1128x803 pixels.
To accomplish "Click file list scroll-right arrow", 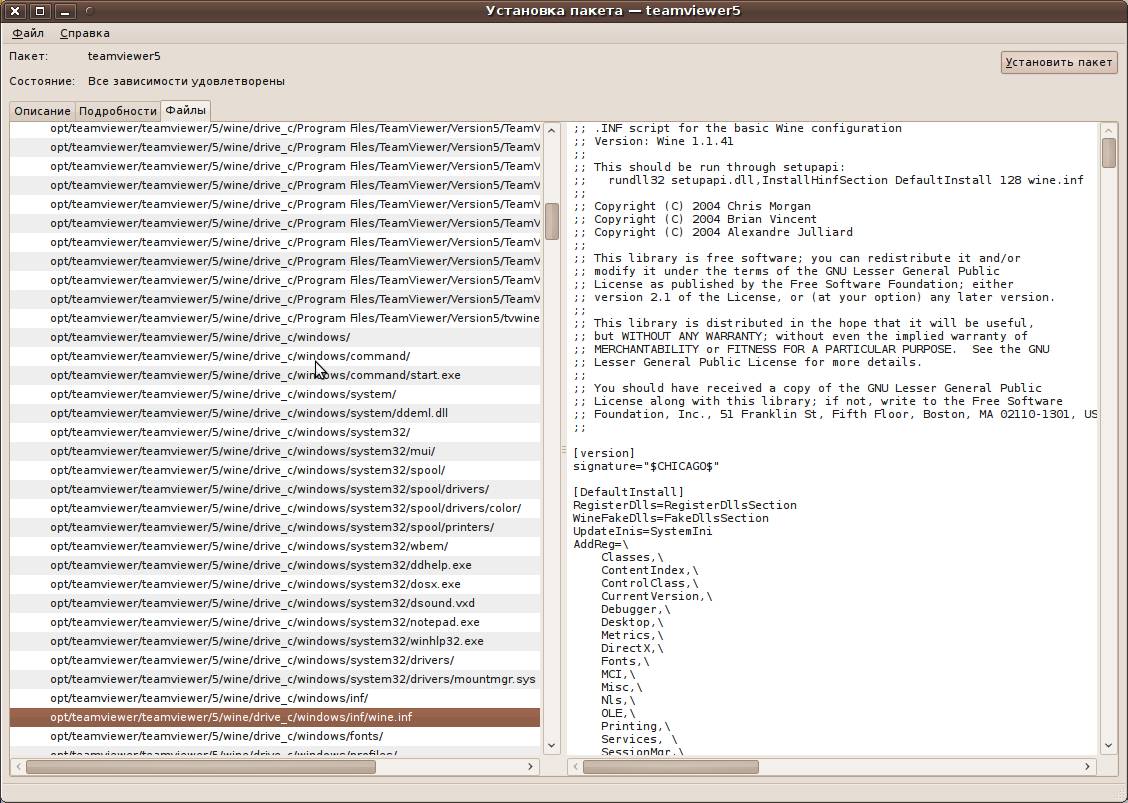I will 531,766.
